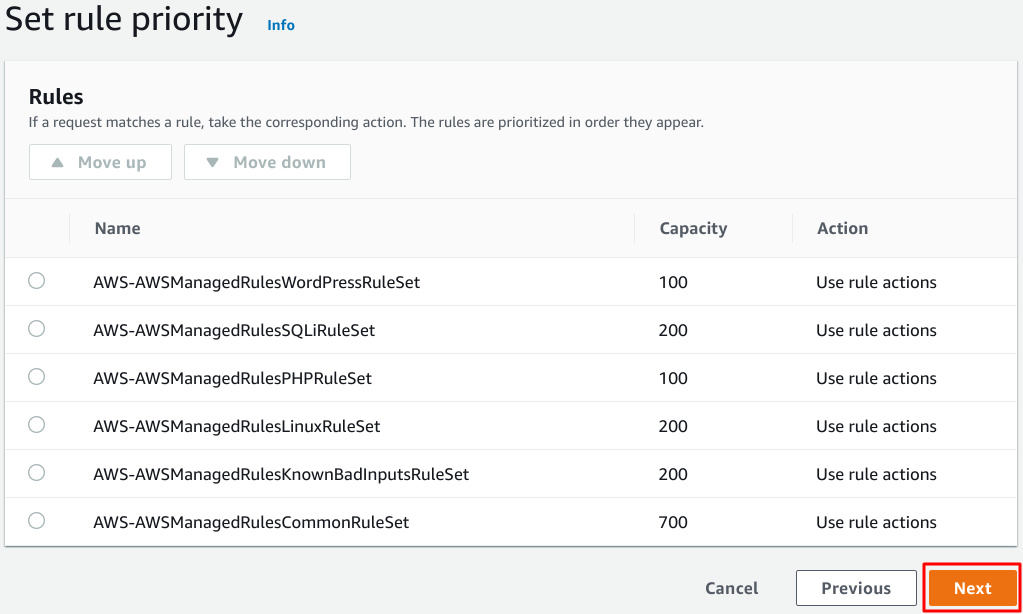Click Use rule actions in the LinuxRuleSet row

pos(876,426)
